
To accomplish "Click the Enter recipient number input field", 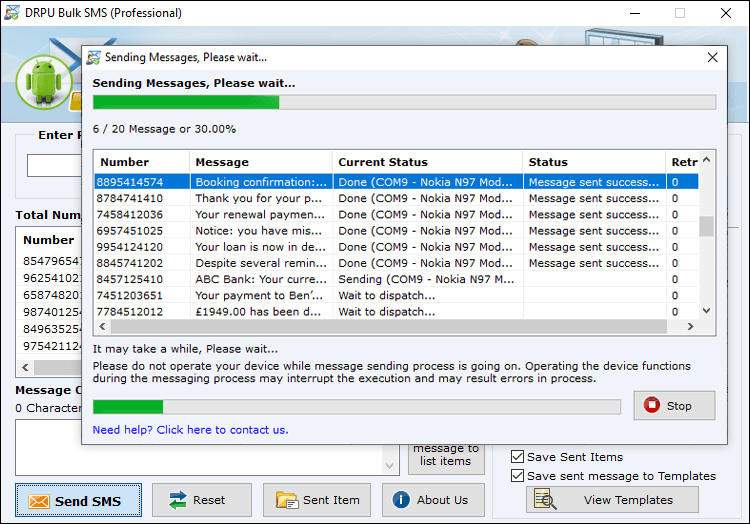I will [54, 165].
